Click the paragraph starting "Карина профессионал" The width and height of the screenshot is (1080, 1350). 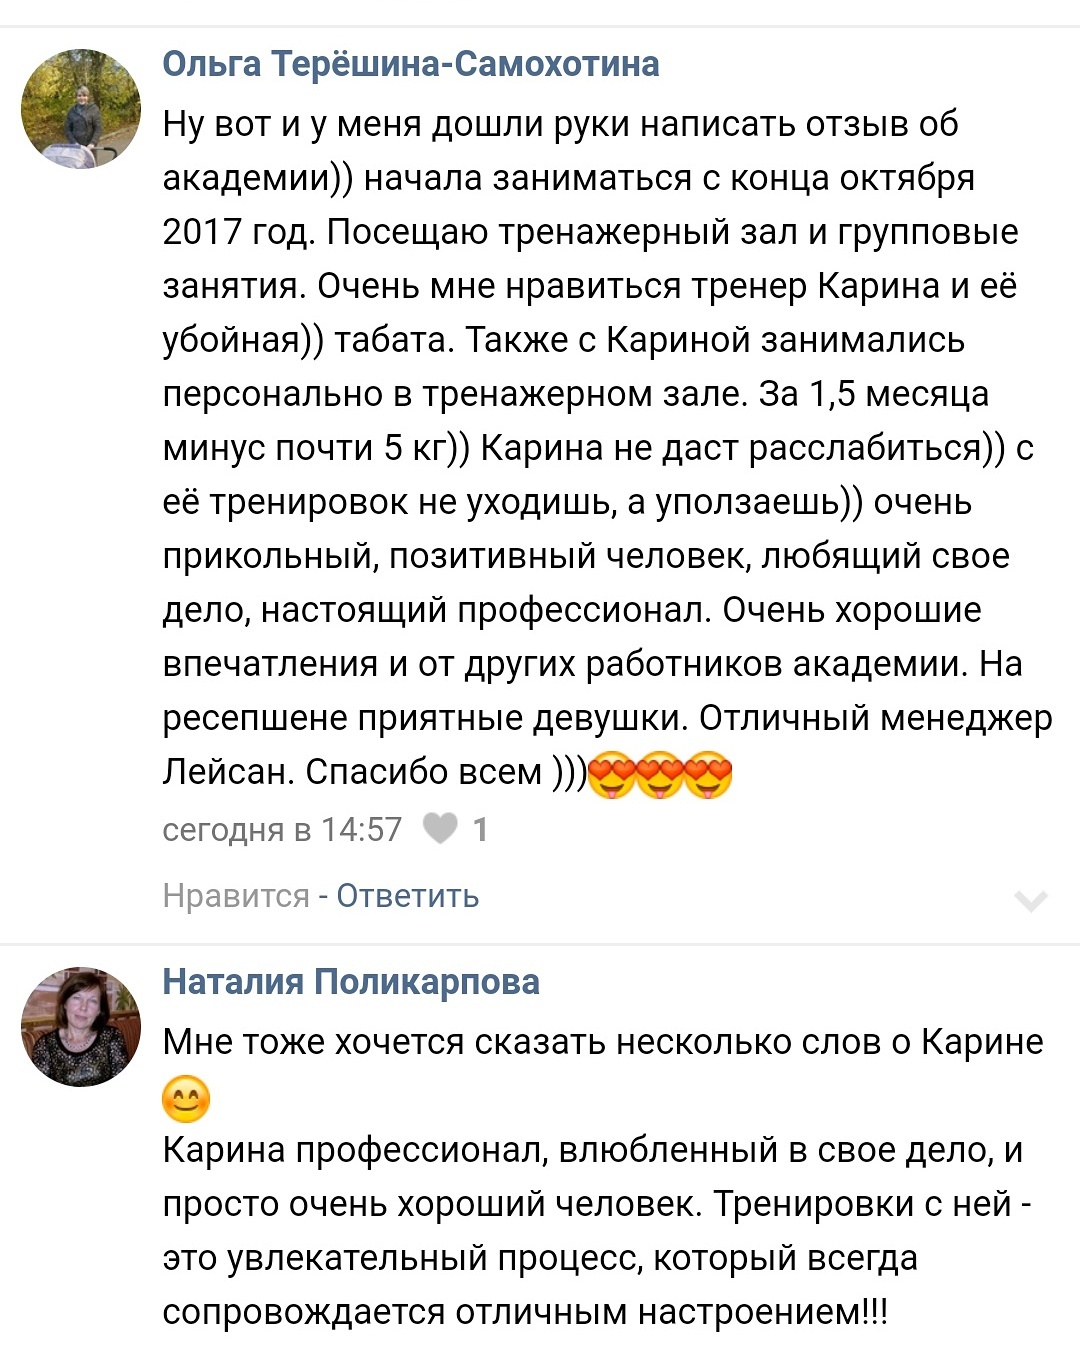pyautogui.click(x=592, y=1150)
